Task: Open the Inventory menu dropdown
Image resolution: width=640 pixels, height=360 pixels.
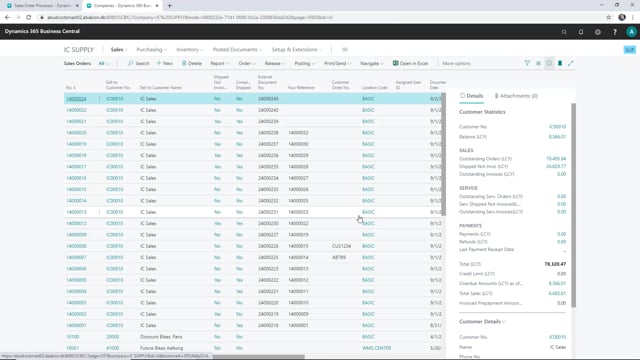Action: click(189, 49)
